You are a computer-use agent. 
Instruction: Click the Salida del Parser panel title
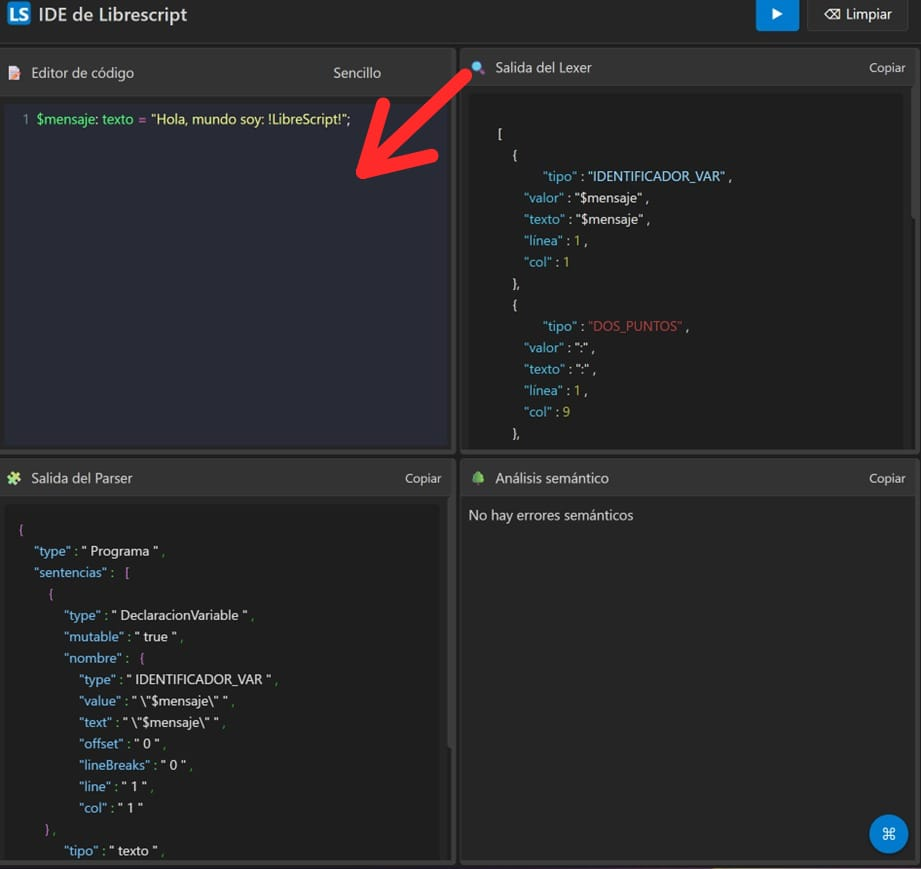tap(82, 478)
